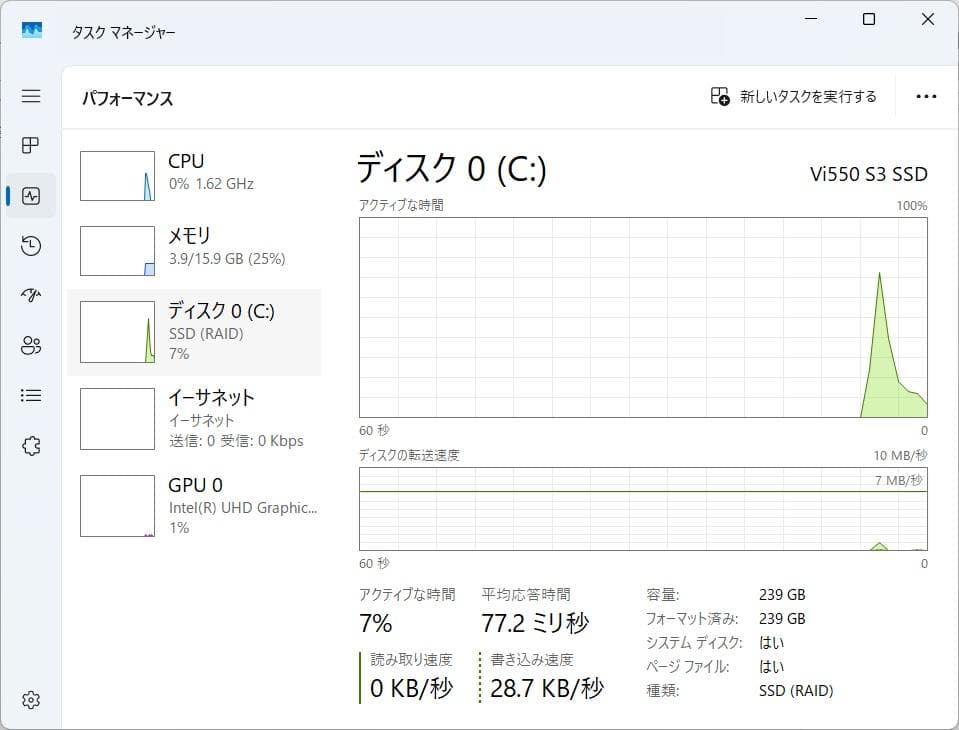Click the Vi550 S3 SSD label
The width and height of the screenshot is (959, 730).
click(x=868, y=173)
